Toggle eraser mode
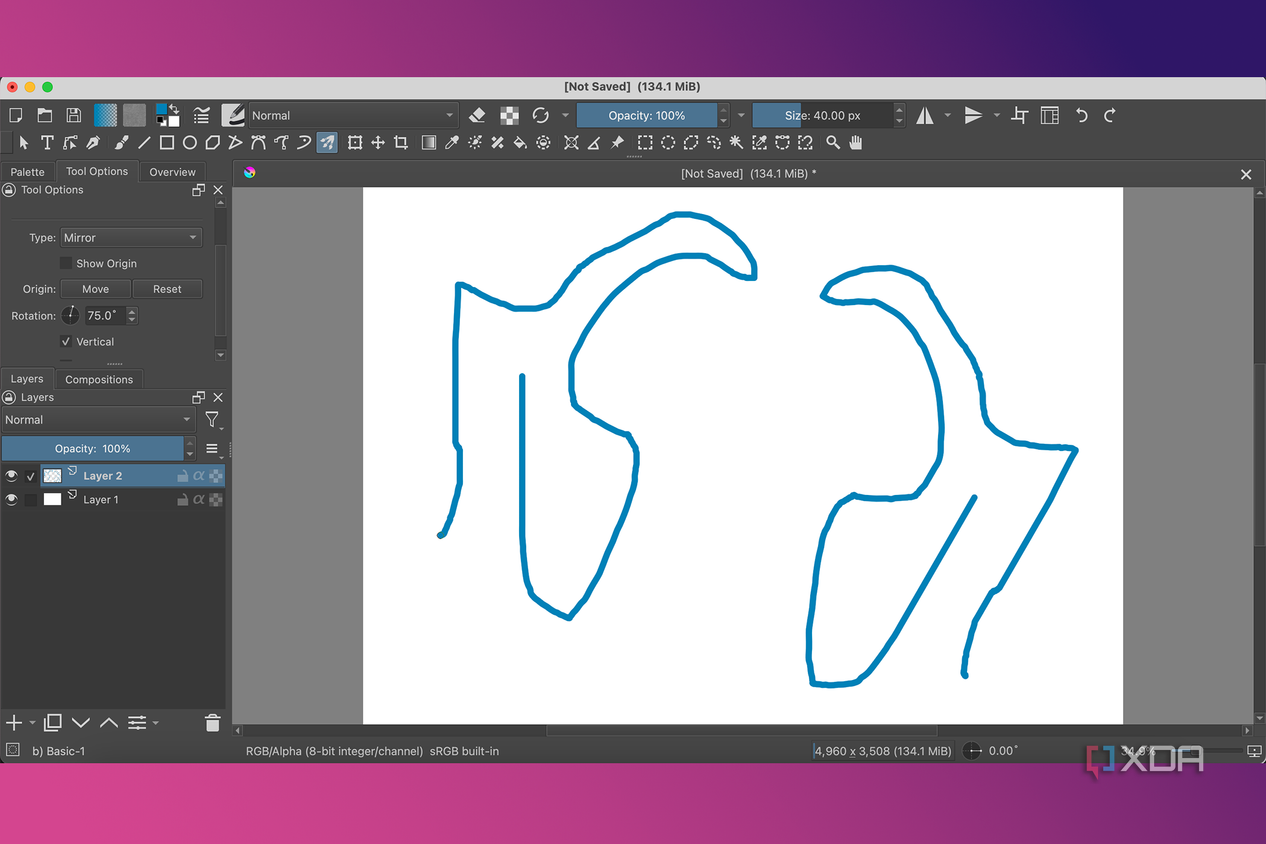 477,116
